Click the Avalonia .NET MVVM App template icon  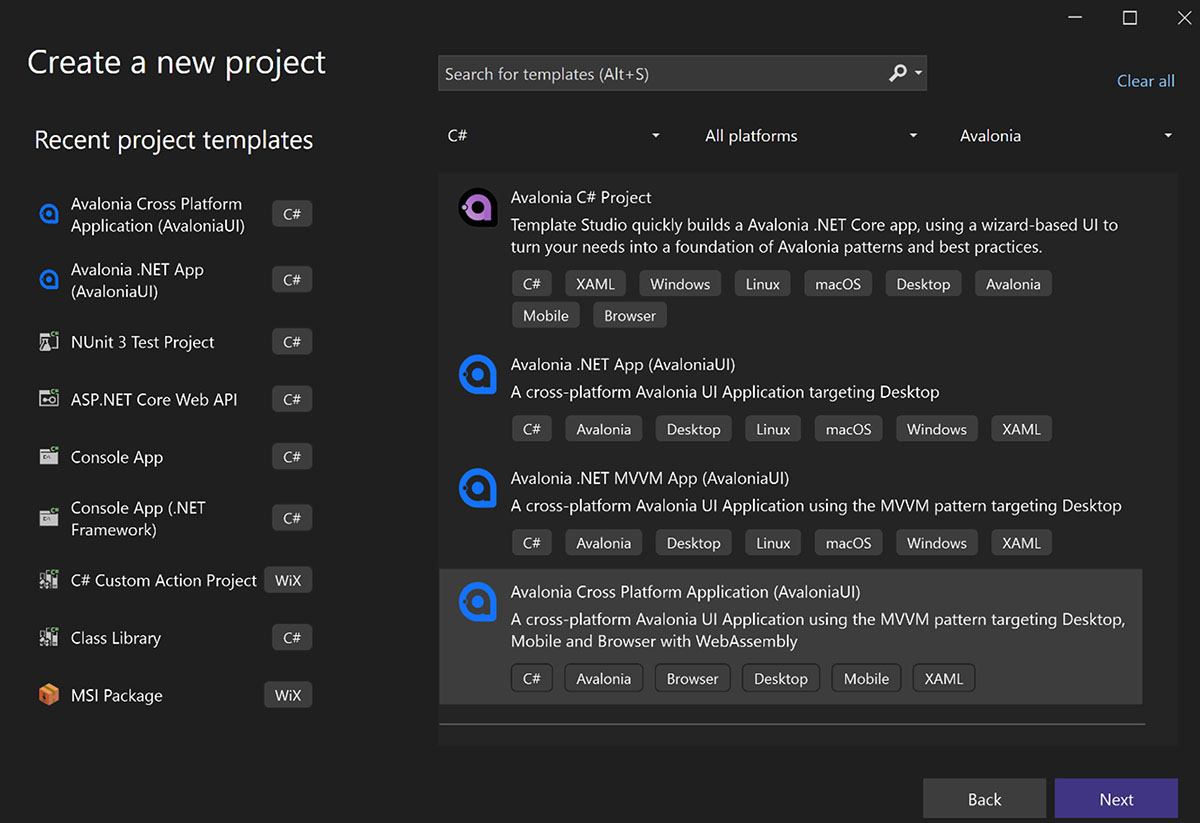(x=477, y=488)
